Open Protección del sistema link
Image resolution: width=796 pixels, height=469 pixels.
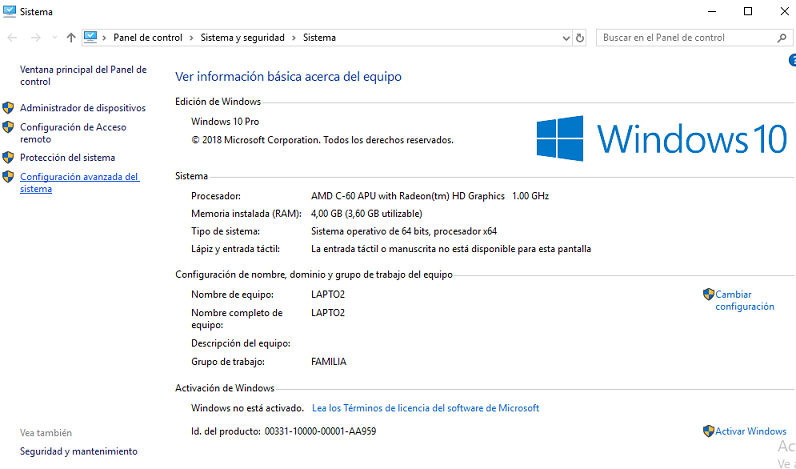[68, 157]
